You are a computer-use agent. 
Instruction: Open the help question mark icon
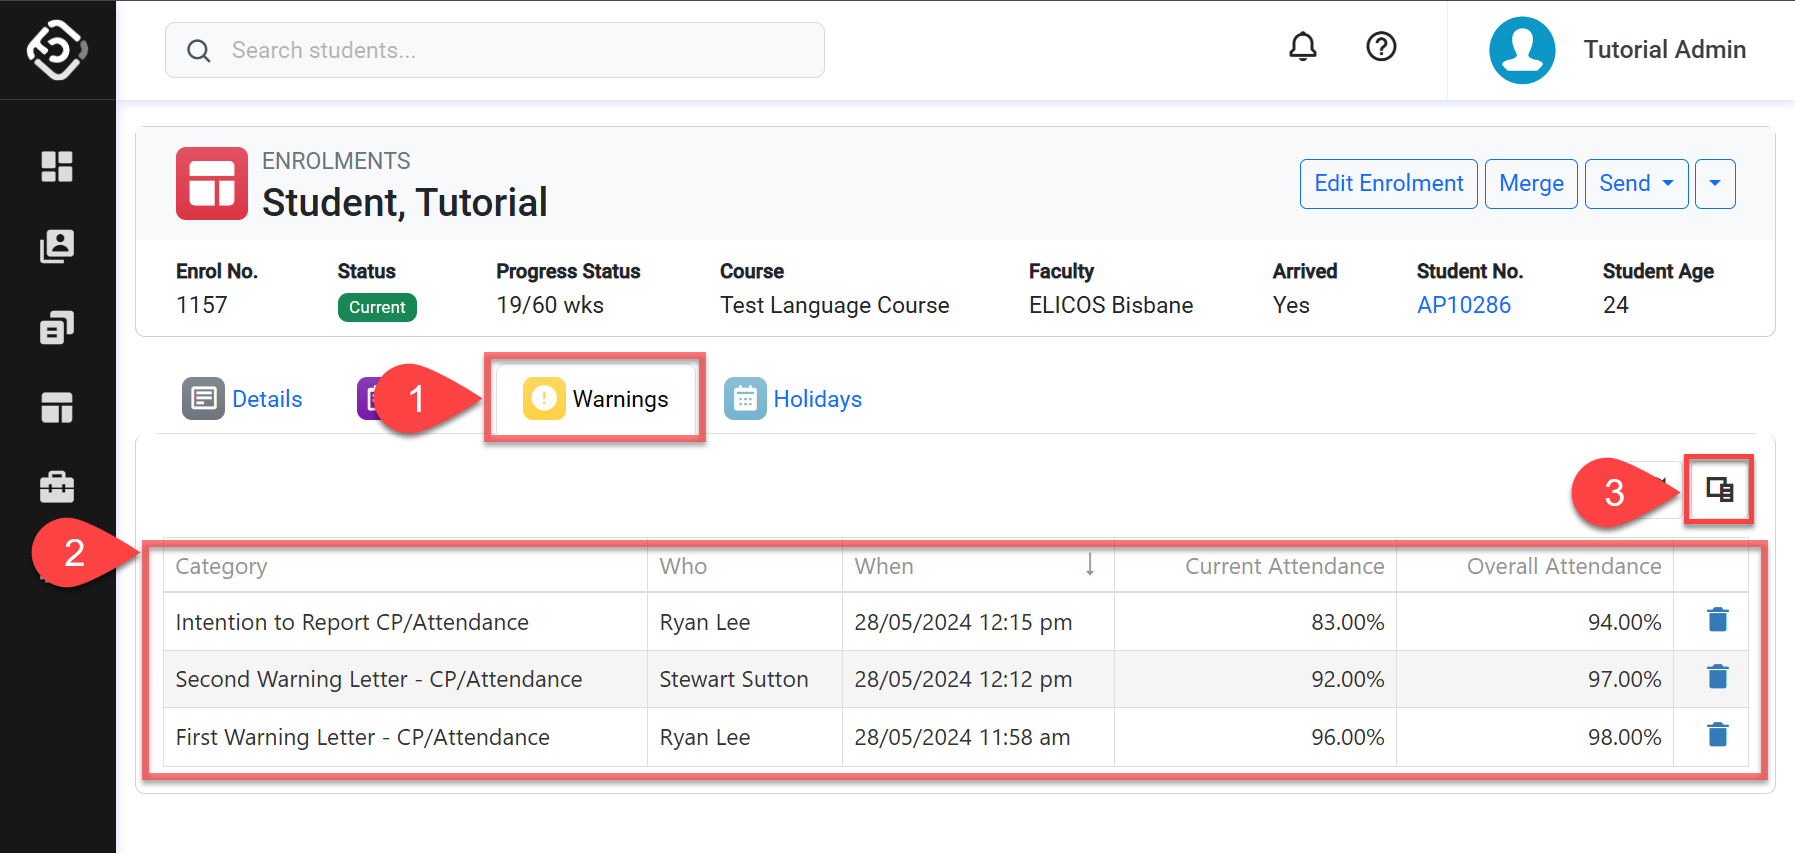point(1381,47)
